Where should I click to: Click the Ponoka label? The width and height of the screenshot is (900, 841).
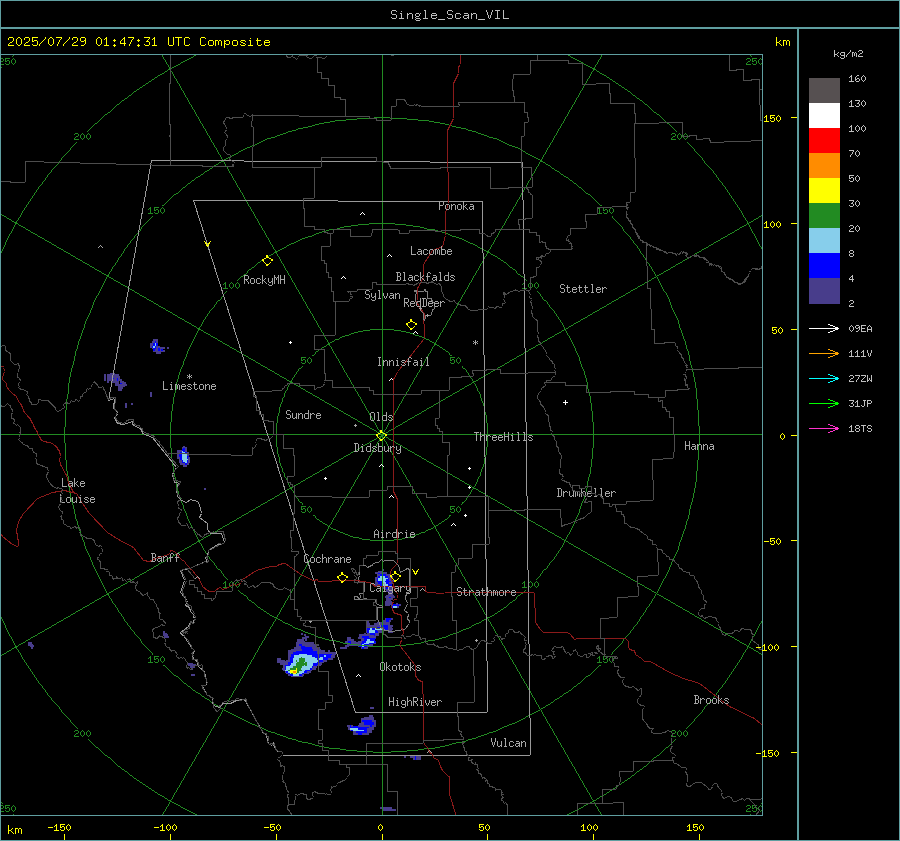pyautogui.click(x=456, y=206)
